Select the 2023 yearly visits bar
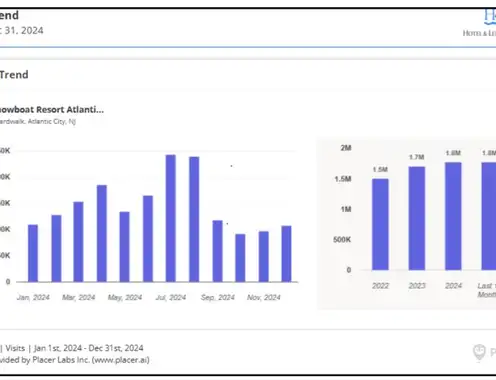Image resolution: width=496 pixels, height=380 pixels. point(417,218)
